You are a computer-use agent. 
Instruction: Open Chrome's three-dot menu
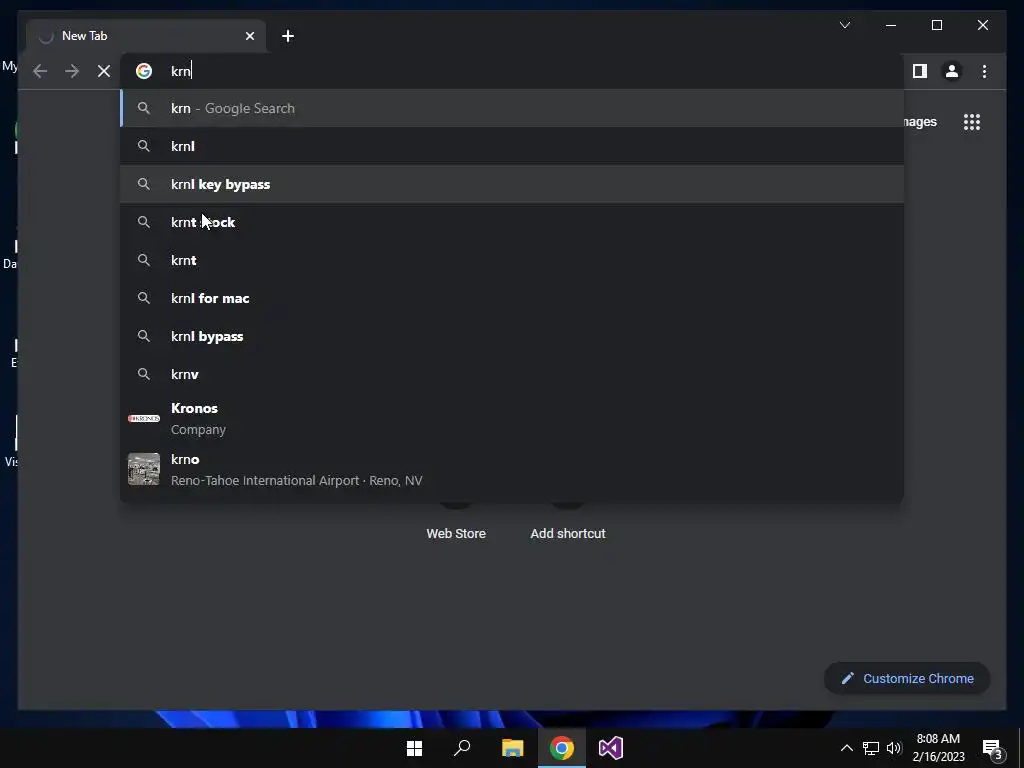pyautogui.click(x=984, y=71)
